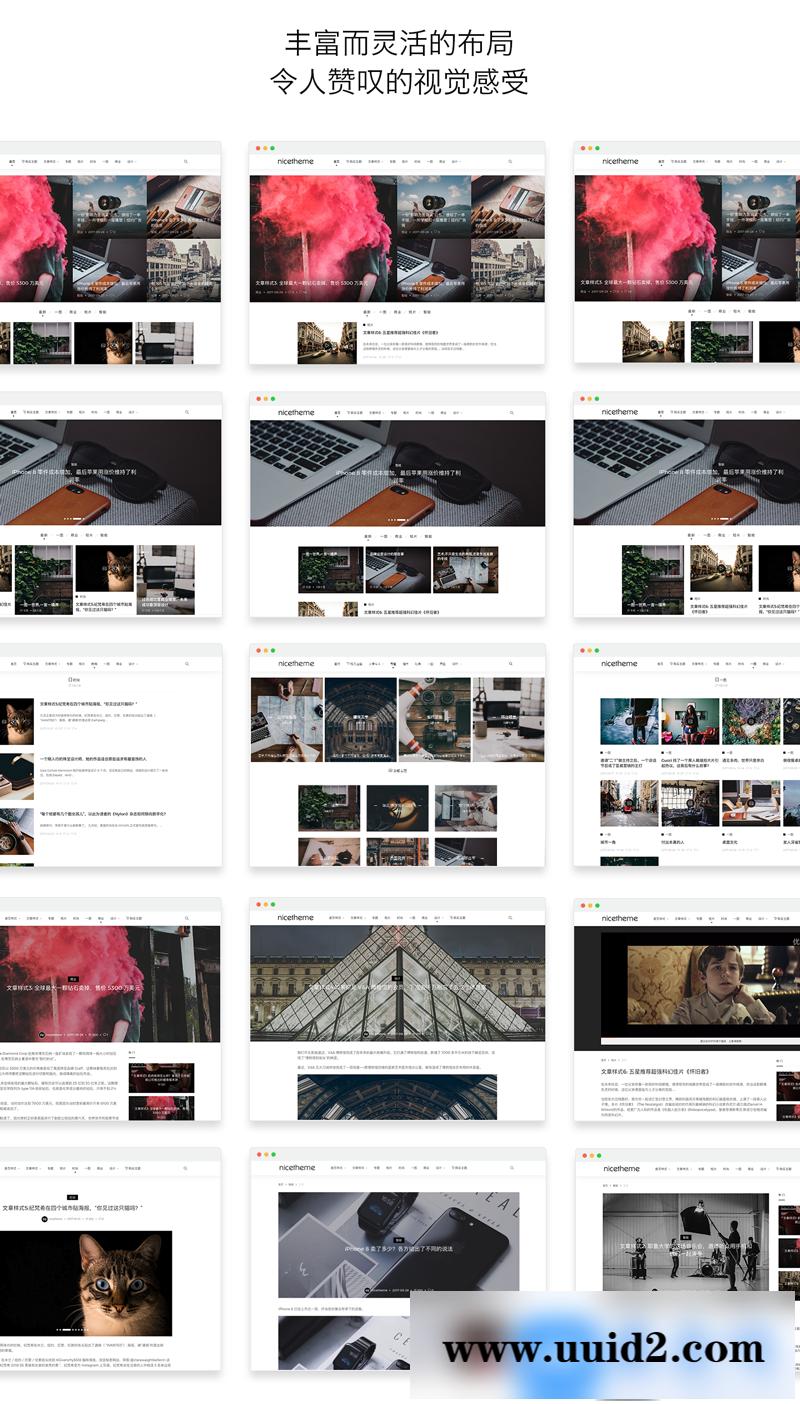Click nicetheme logo in top-center mockup
Image resolution: width=800 pixels, height=1404 pixels.
295,161
